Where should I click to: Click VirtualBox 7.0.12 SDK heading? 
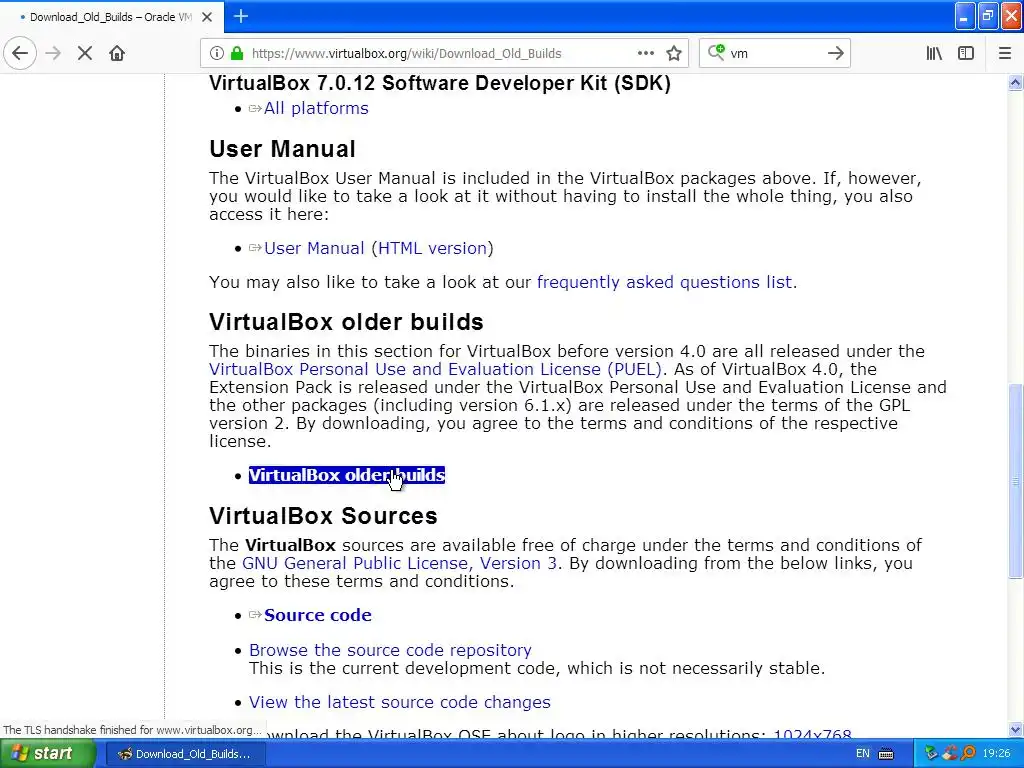point(440,84)
